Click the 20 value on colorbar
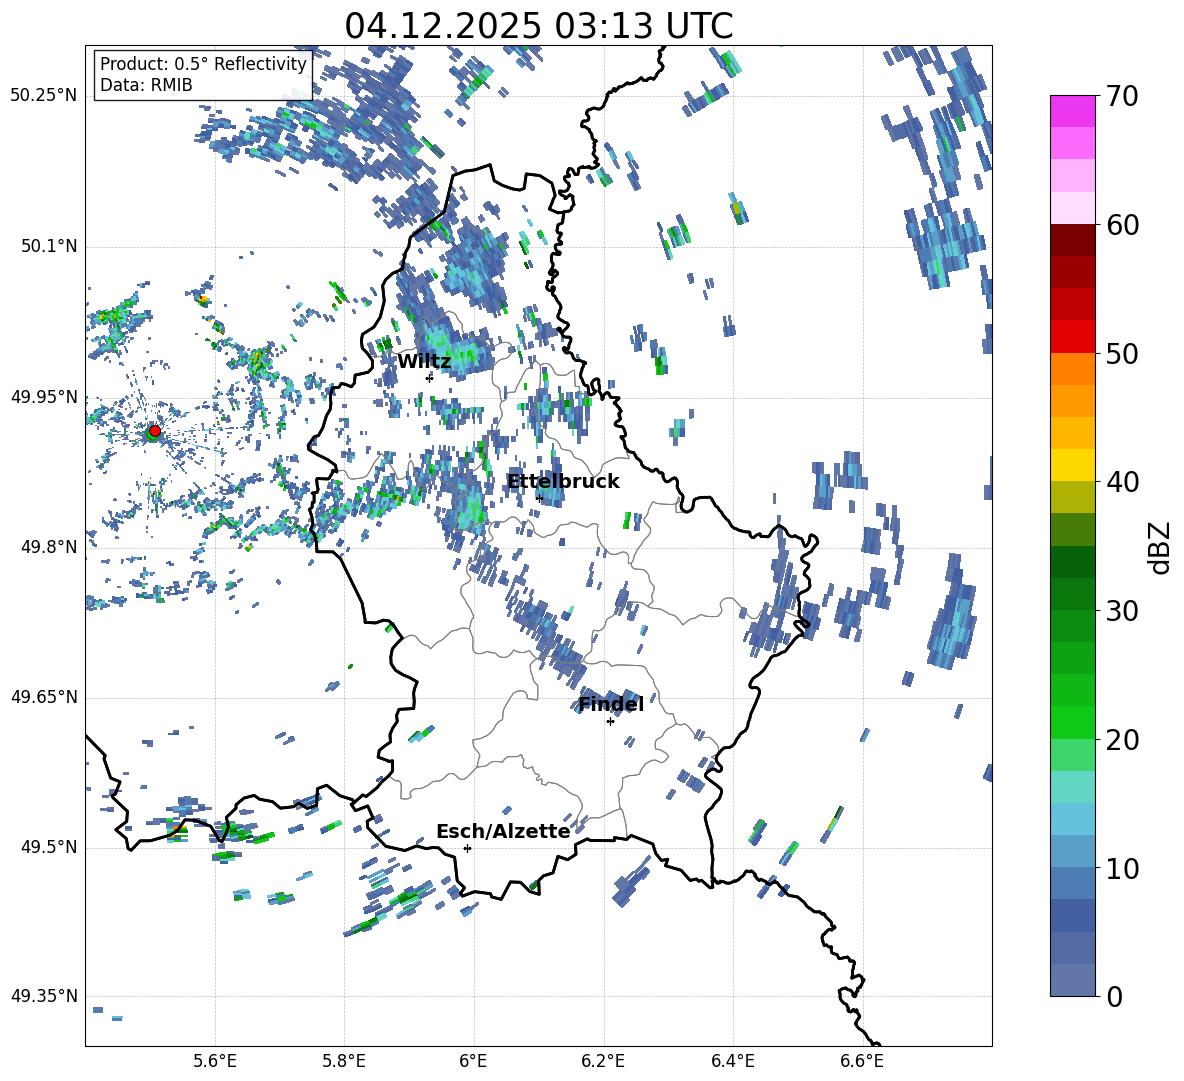 tap(1122, 739)
